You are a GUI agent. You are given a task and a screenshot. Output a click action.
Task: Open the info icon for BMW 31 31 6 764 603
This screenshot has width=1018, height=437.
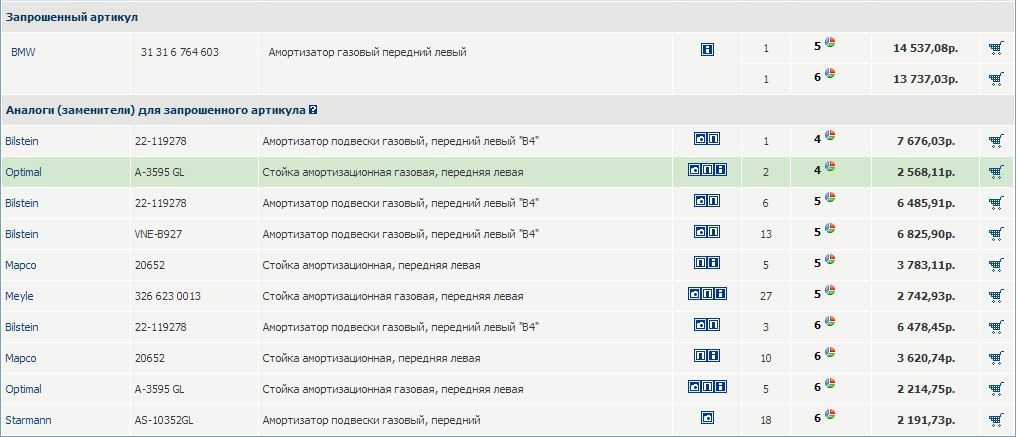tap(708, 49)
